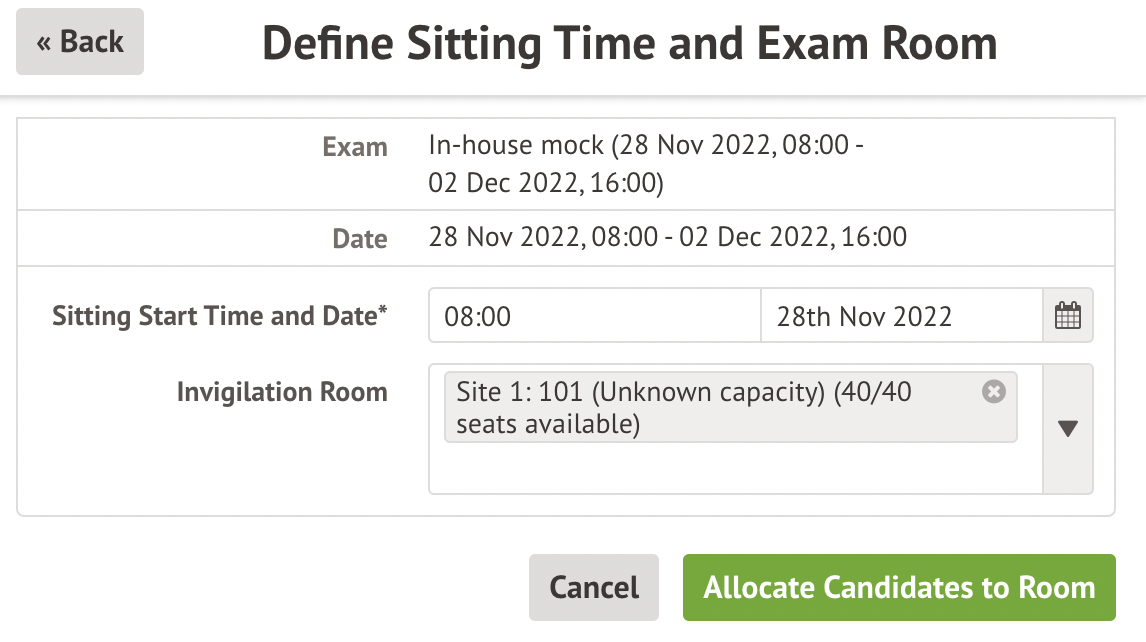Click the In-house mock exam name text
Image resolution: width=1146 pixels, height=642 pixels.
(x=515, y=147)
